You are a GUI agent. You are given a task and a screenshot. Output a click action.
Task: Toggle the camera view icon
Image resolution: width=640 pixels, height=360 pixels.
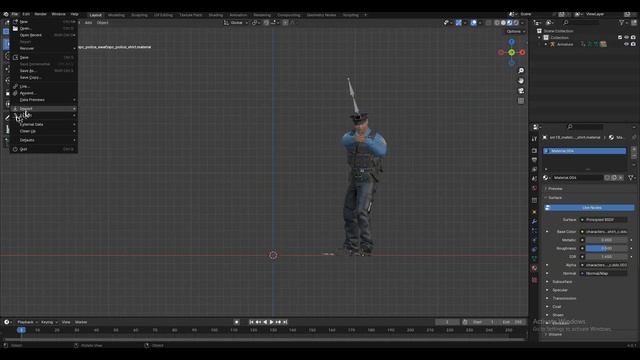coord(521,91)
